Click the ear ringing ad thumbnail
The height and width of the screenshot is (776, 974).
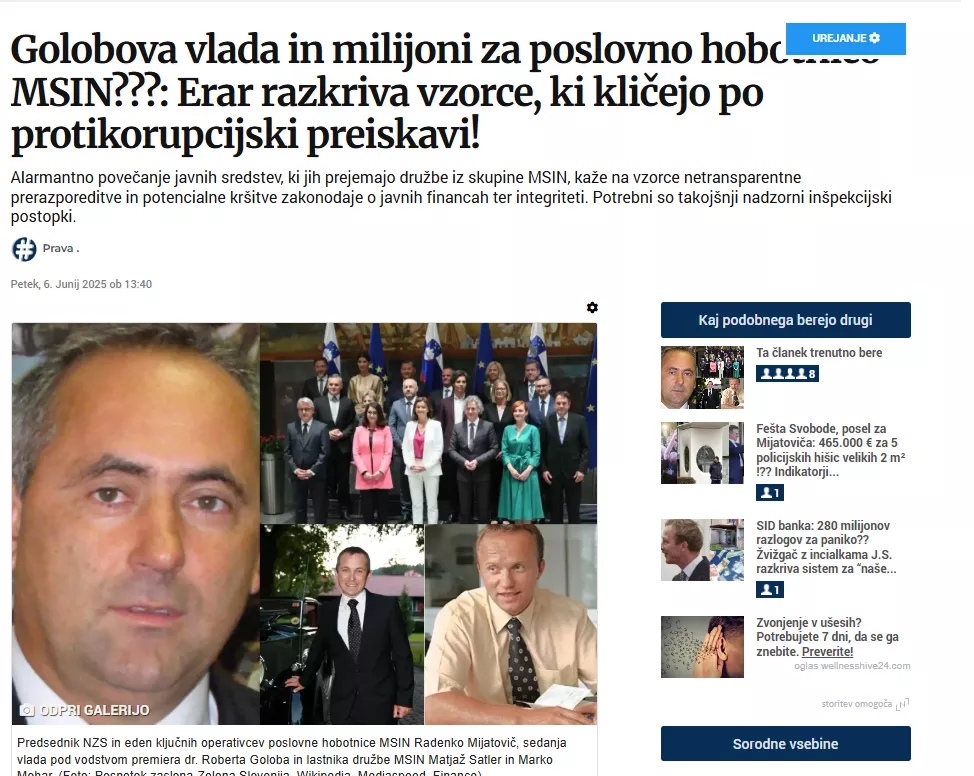tap(703, 647)
